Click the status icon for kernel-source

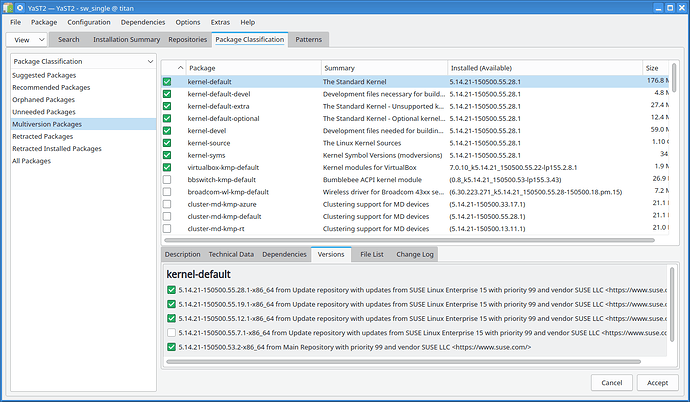168,143
